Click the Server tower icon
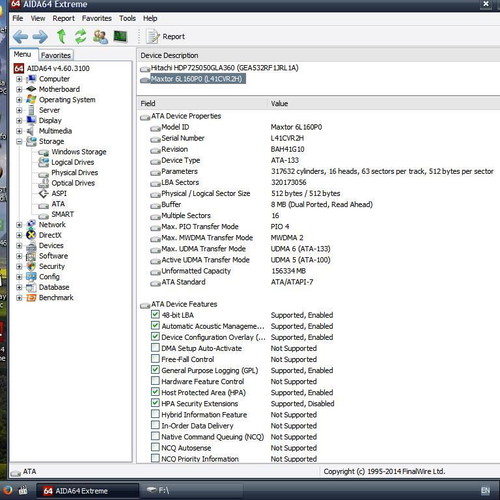The width and height of the screenshot is (500, 500). [x=31, y=110]
